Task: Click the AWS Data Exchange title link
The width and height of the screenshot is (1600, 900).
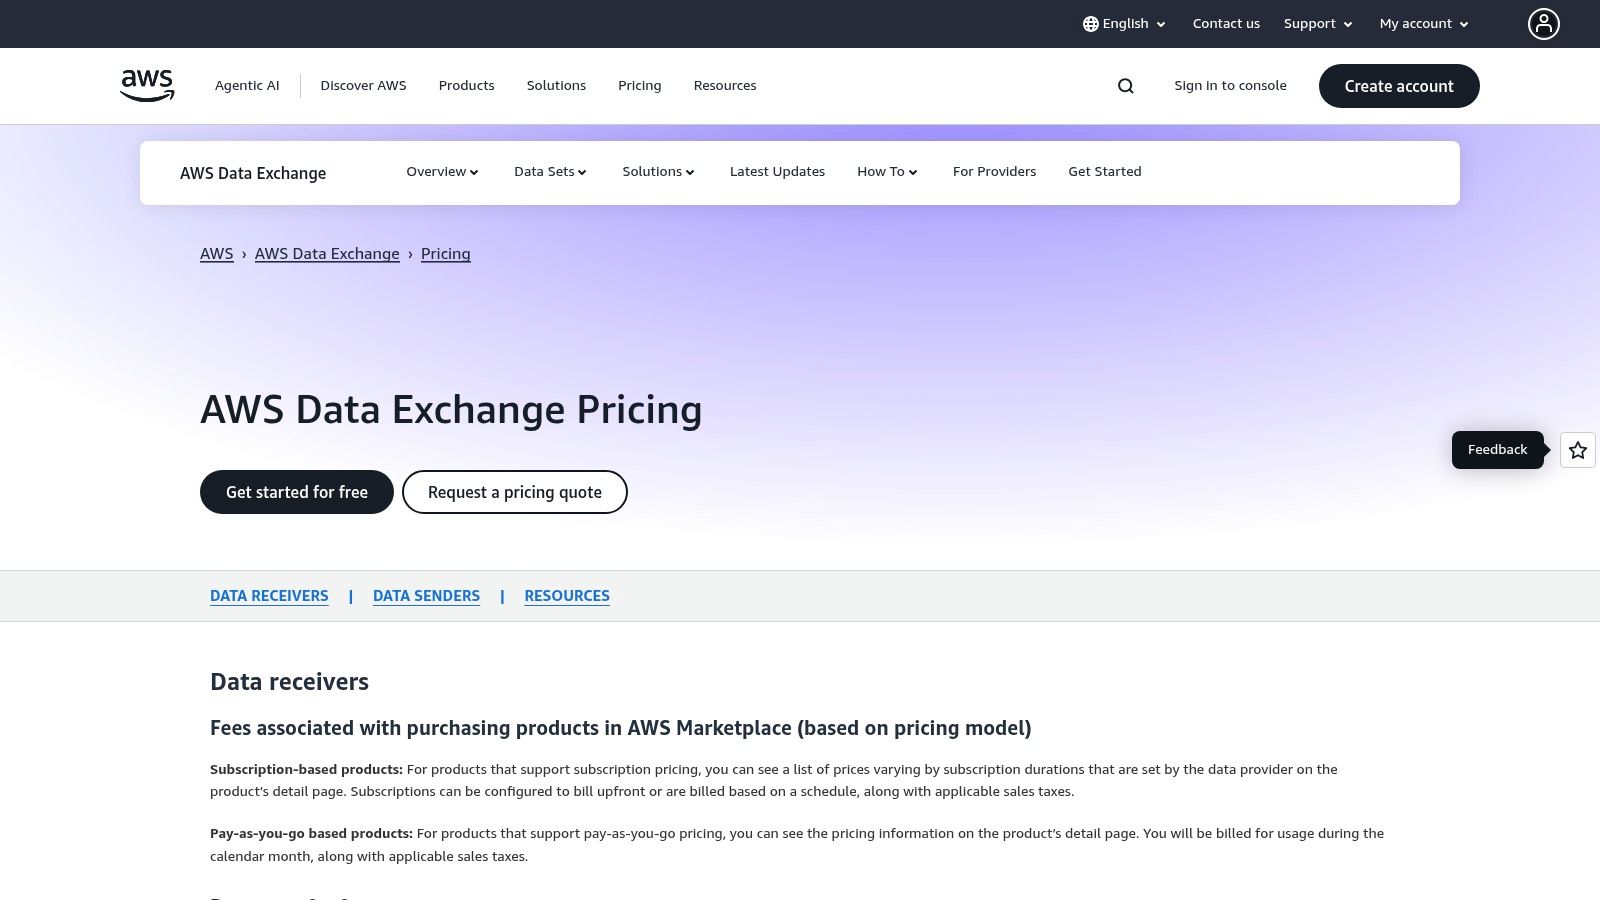Action: pyautogui.click(x=253, y=173)
